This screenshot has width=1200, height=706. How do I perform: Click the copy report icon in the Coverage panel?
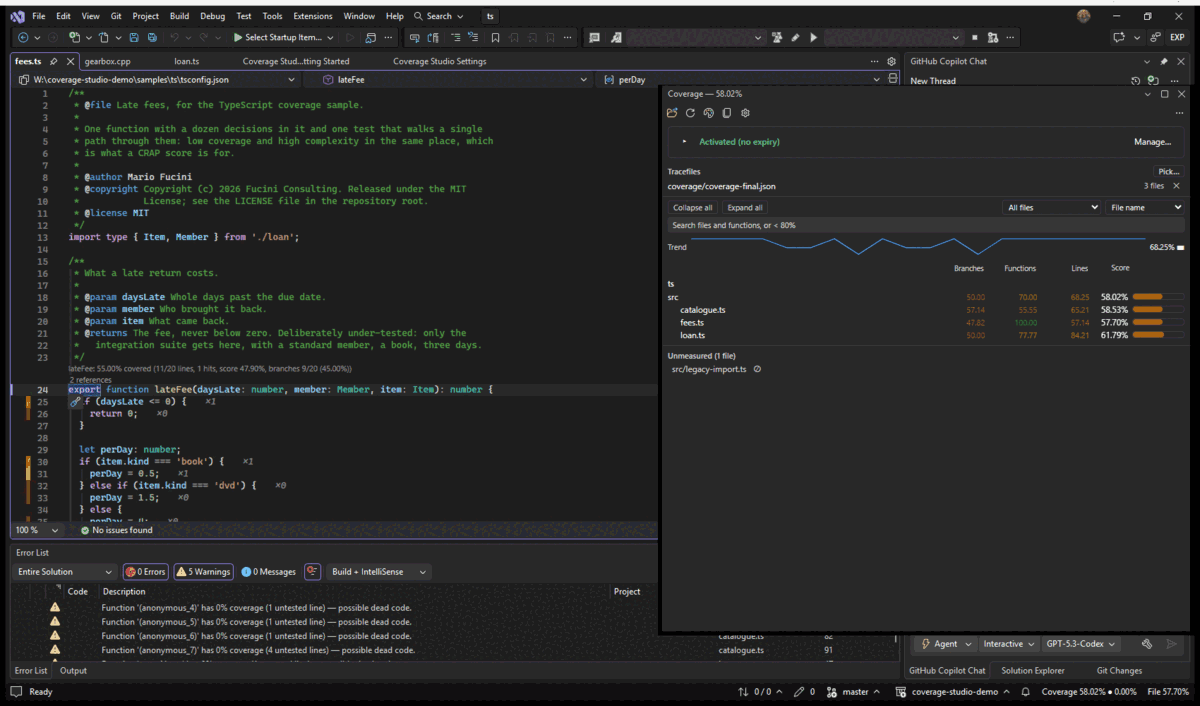point(726,113)
